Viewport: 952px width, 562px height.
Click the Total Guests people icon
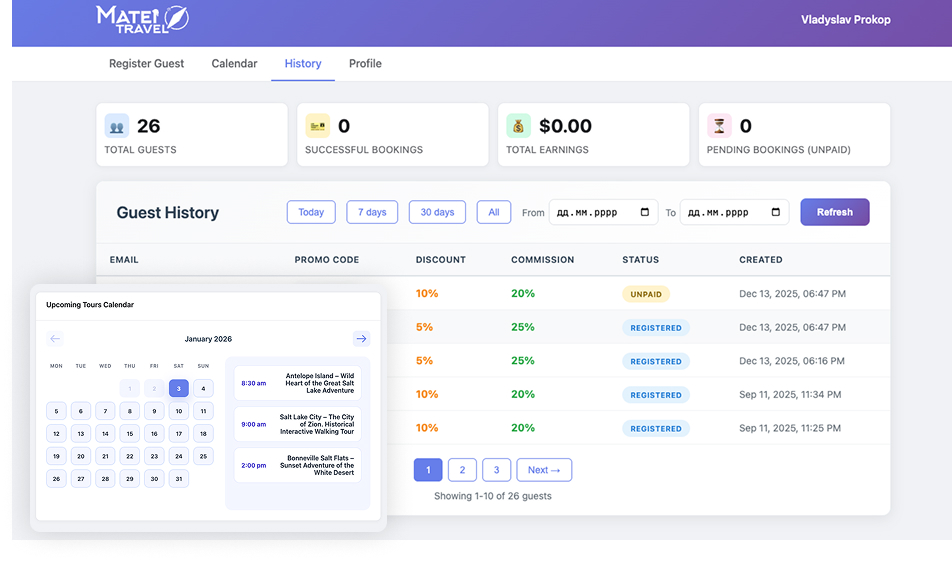tap(117, 126)
